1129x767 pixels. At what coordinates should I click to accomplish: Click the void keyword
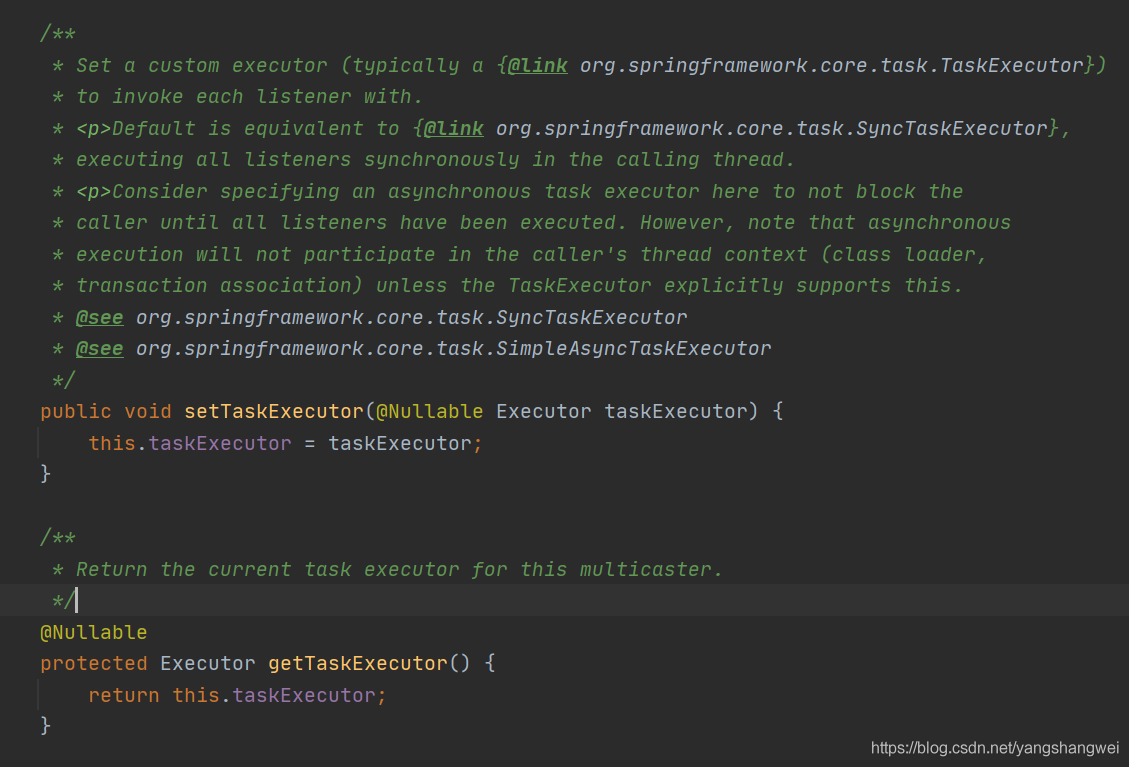pyautogui.click(x=148, y=412)
